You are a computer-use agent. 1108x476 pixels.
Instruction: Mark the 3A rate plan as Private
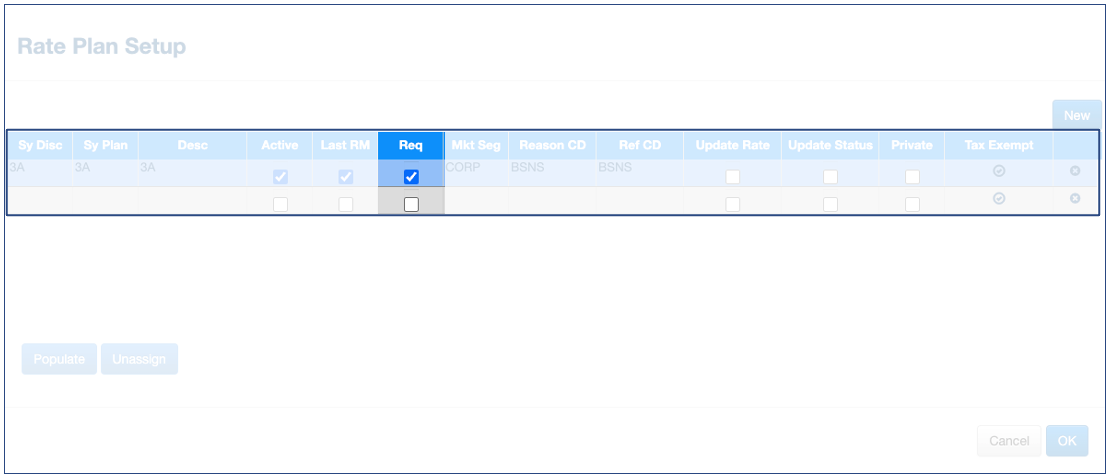click(912, 177)
